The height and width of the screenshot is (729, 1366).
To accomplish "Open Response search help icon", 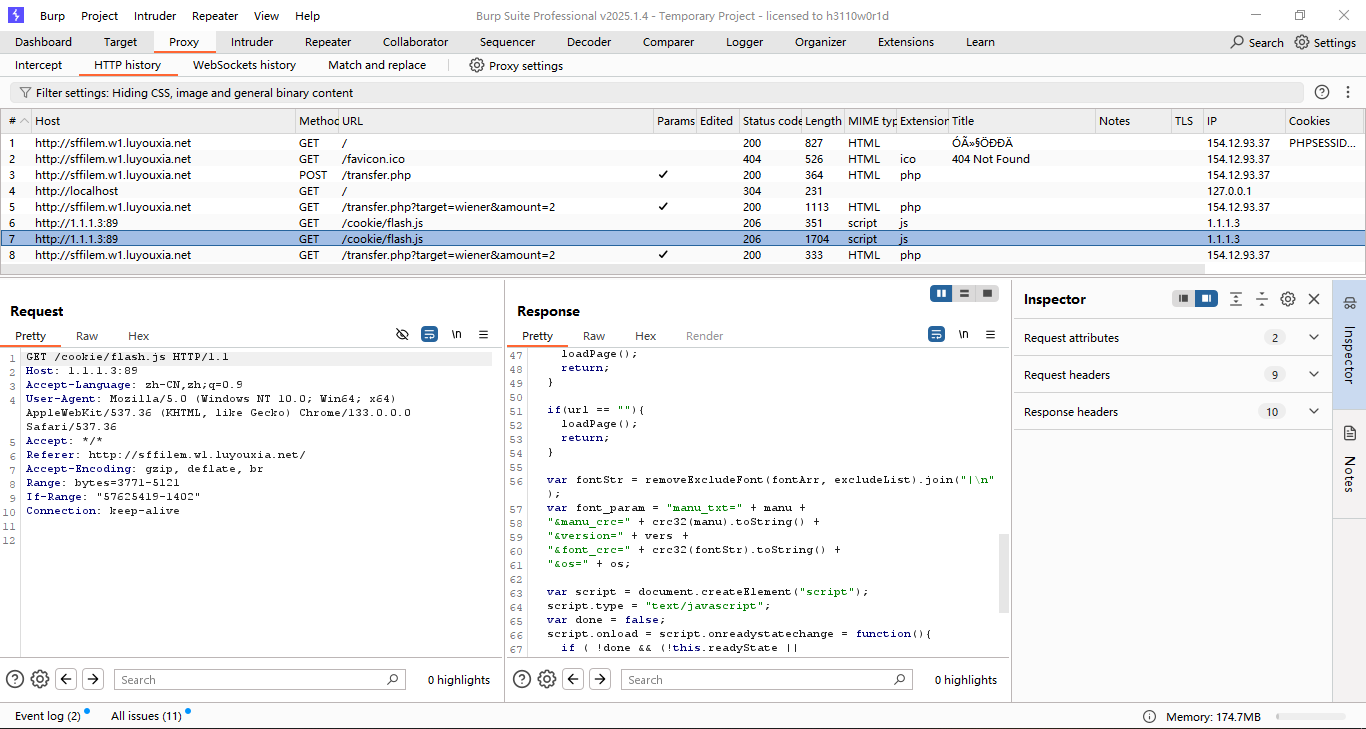I will click(x=522, y=679).
